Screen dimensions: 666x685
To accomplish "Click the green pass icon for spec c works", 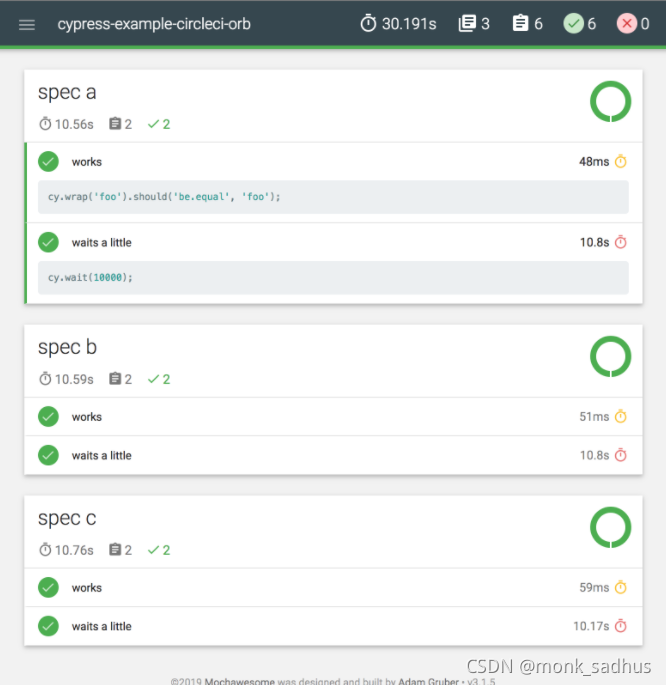I will [48, 588].
